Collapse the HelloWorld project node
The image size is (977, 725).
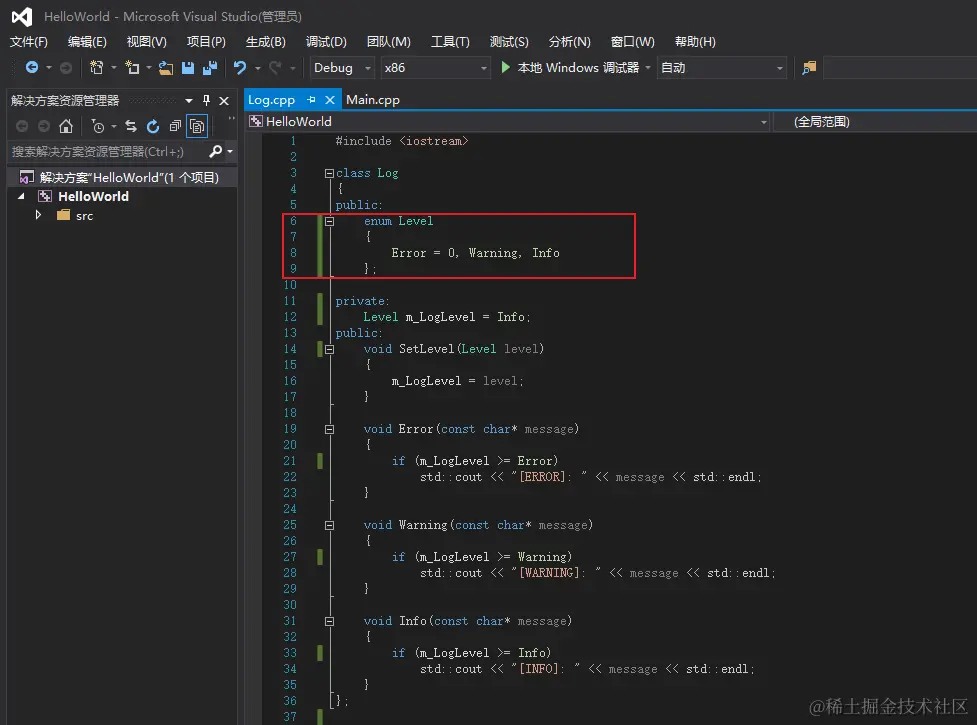click(21, 196)
